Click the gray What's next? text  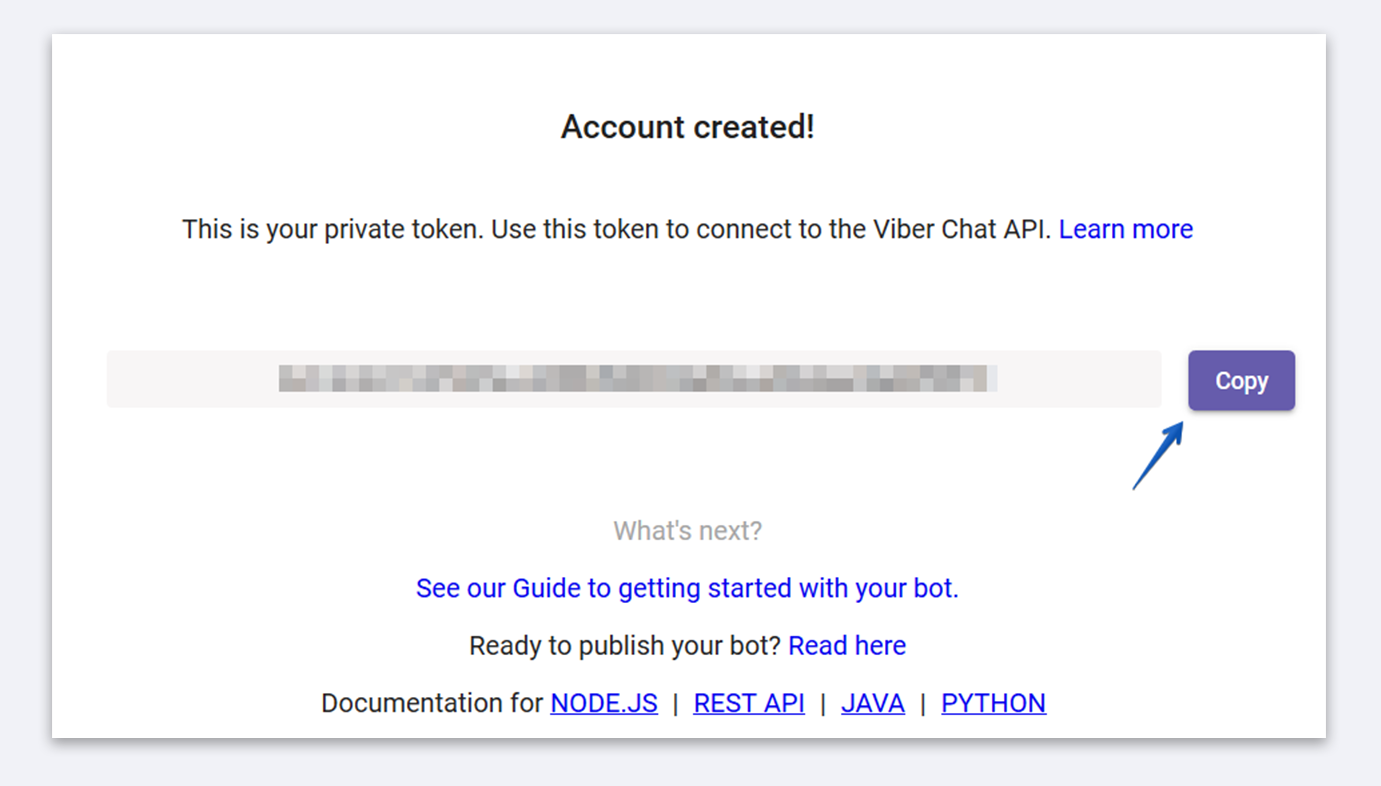(x=688, y=531)
